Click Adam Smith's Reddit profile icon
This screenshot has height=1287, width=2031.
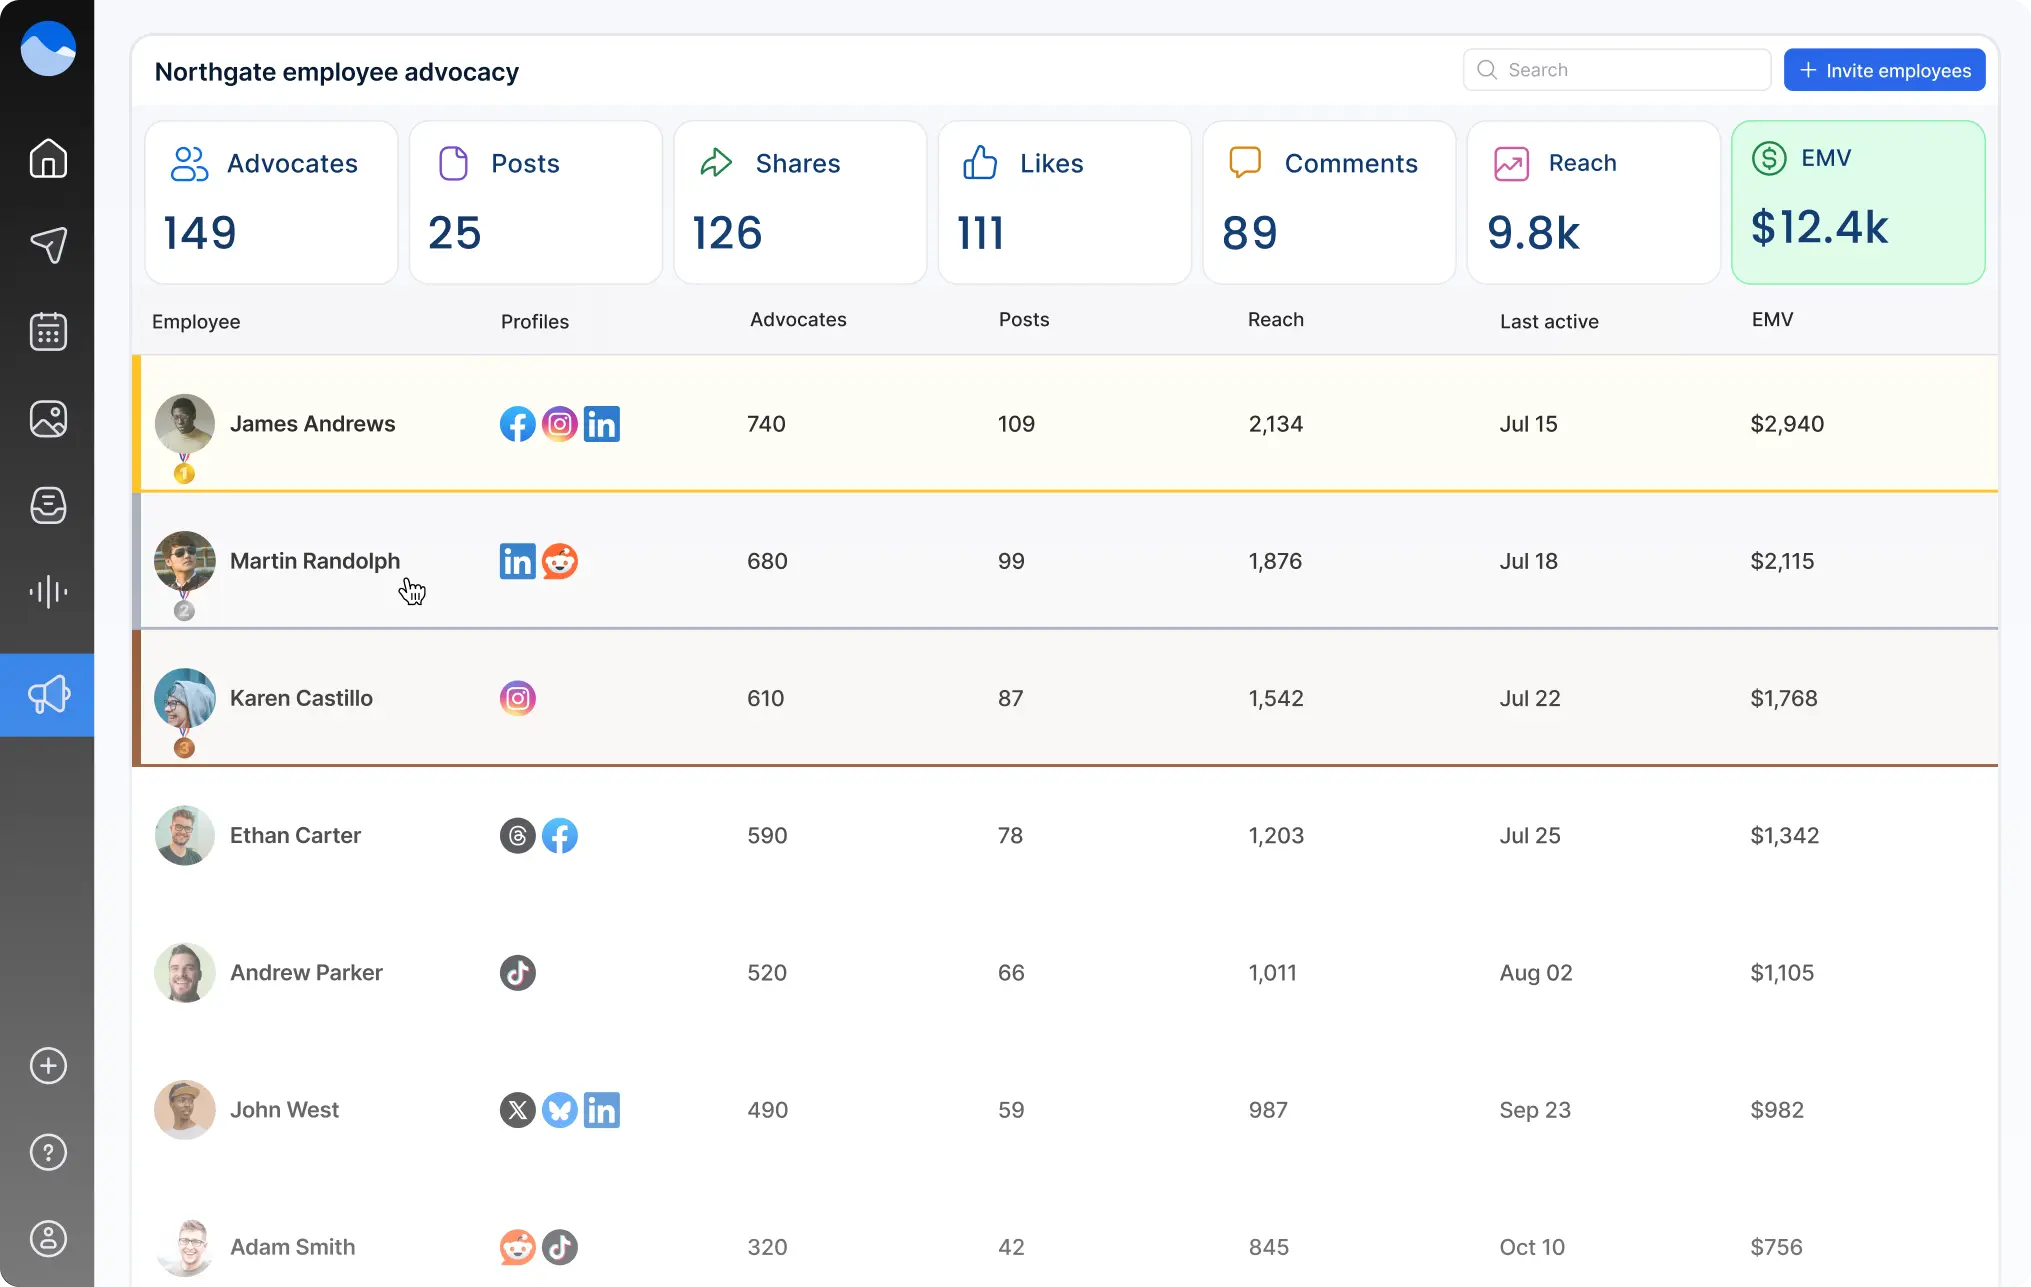(x=517, y=1247)
